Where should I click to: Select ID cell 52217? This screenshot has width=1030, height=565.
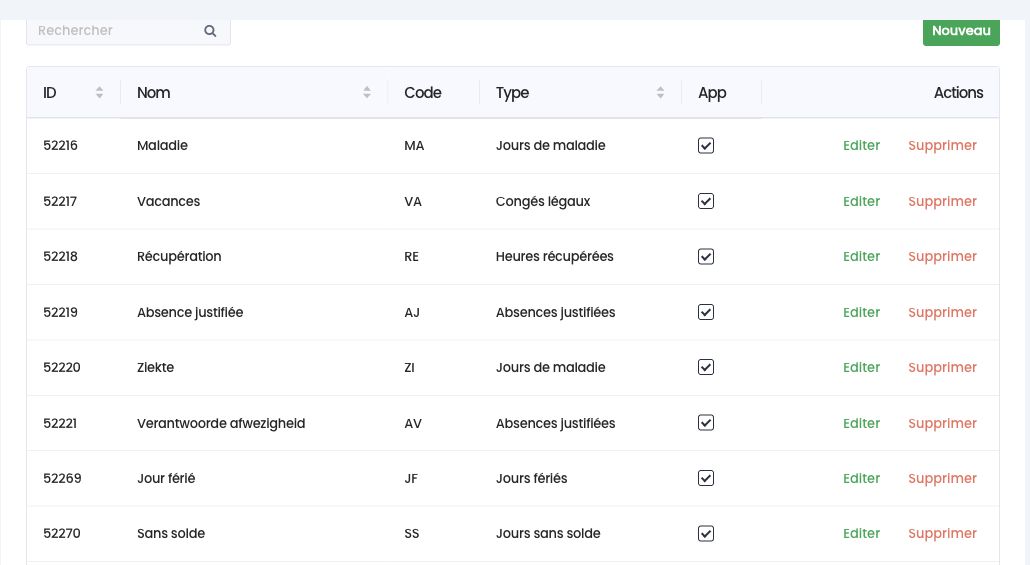(60, 201)
